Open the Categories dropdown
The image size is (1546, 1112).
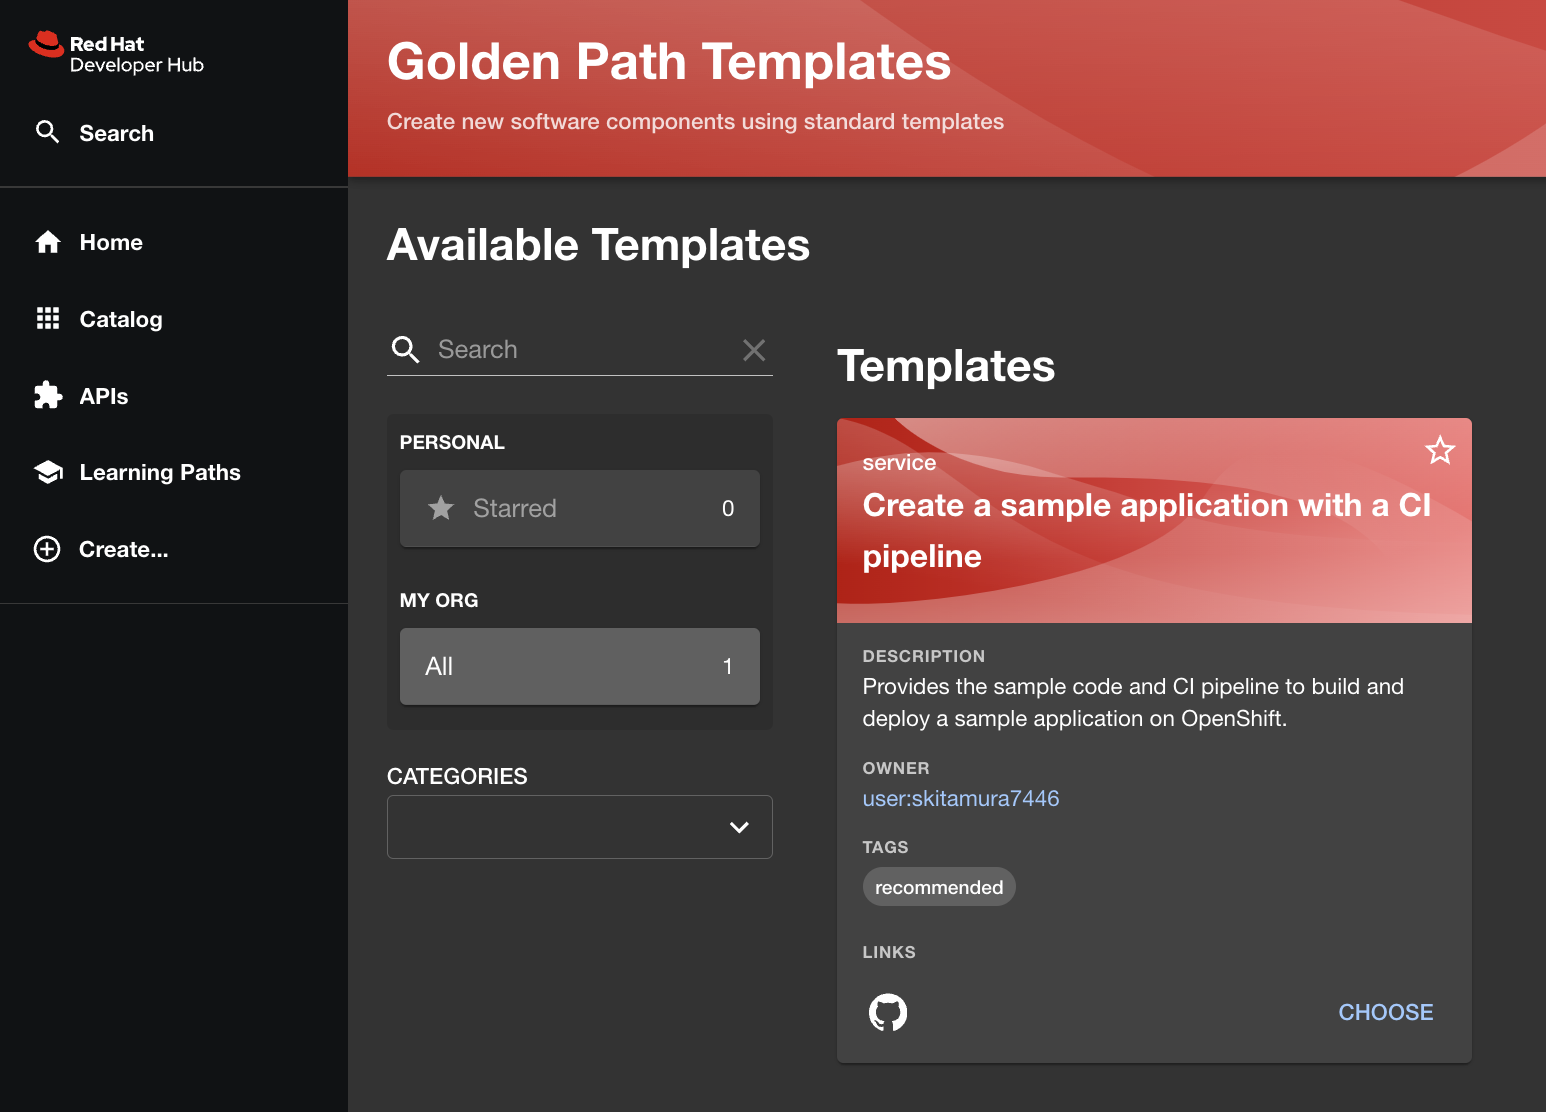pyautogui.click(x=580, y=827)
